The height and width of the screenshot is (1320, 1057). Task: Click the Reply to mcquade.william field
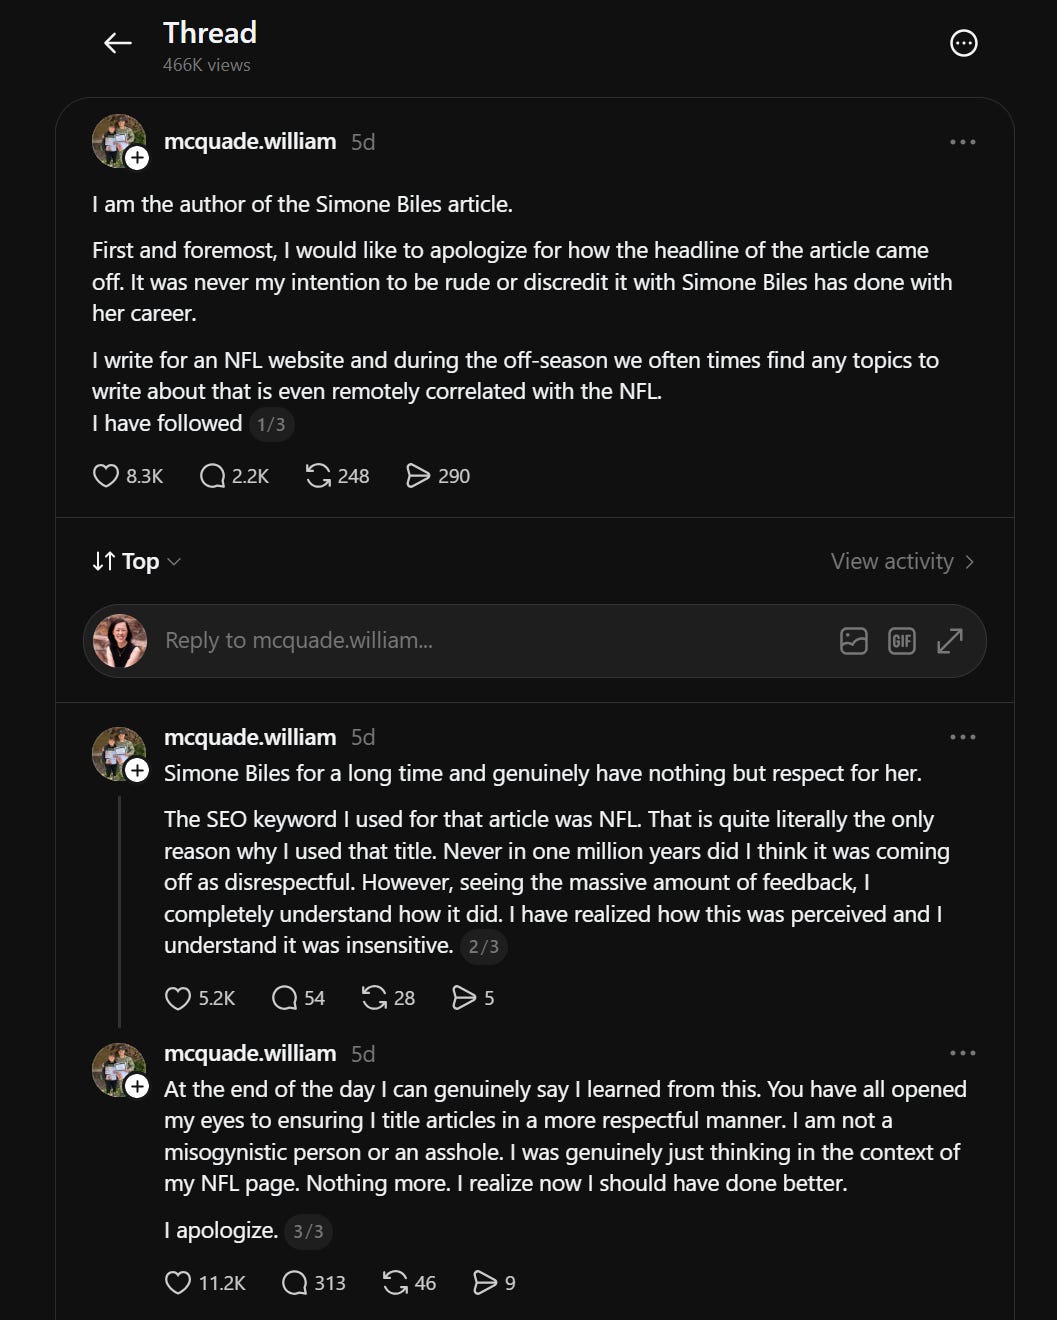click(490, 640)
